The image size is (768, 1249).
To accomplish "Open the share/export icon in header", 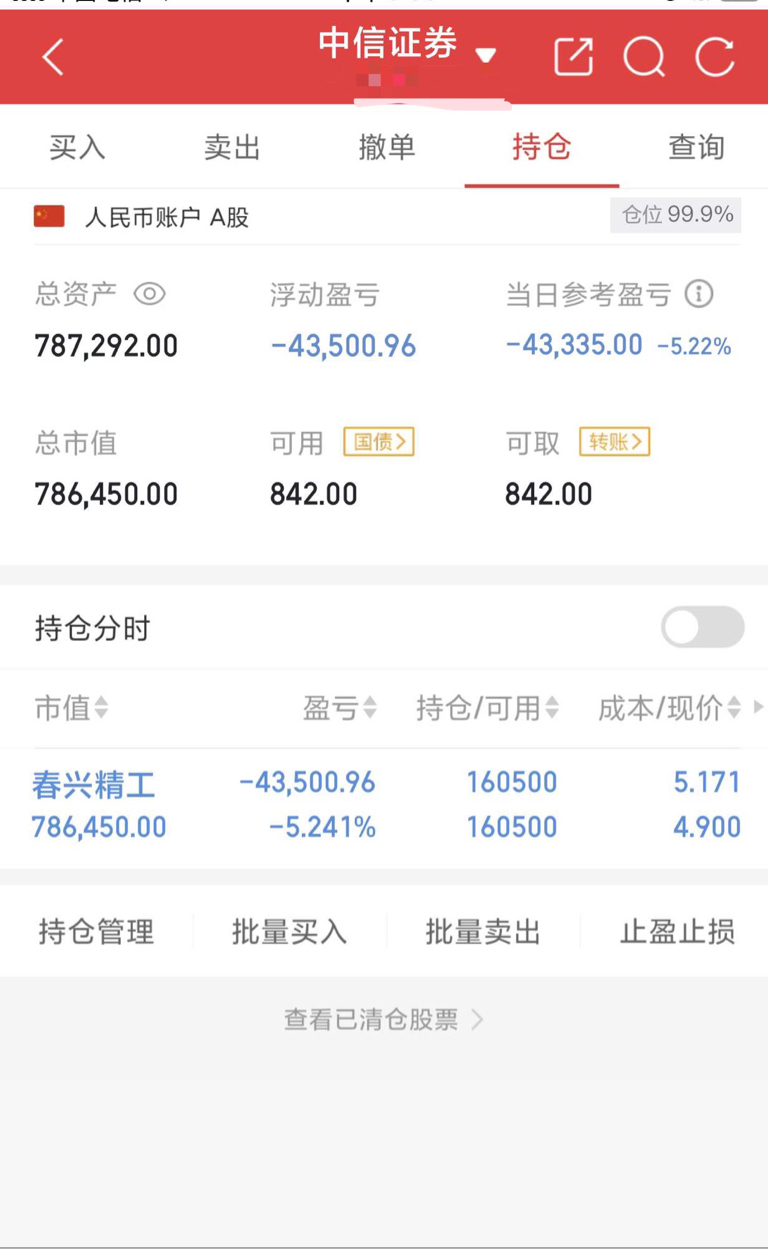I will pyautogui.click(x=573, y=57).
